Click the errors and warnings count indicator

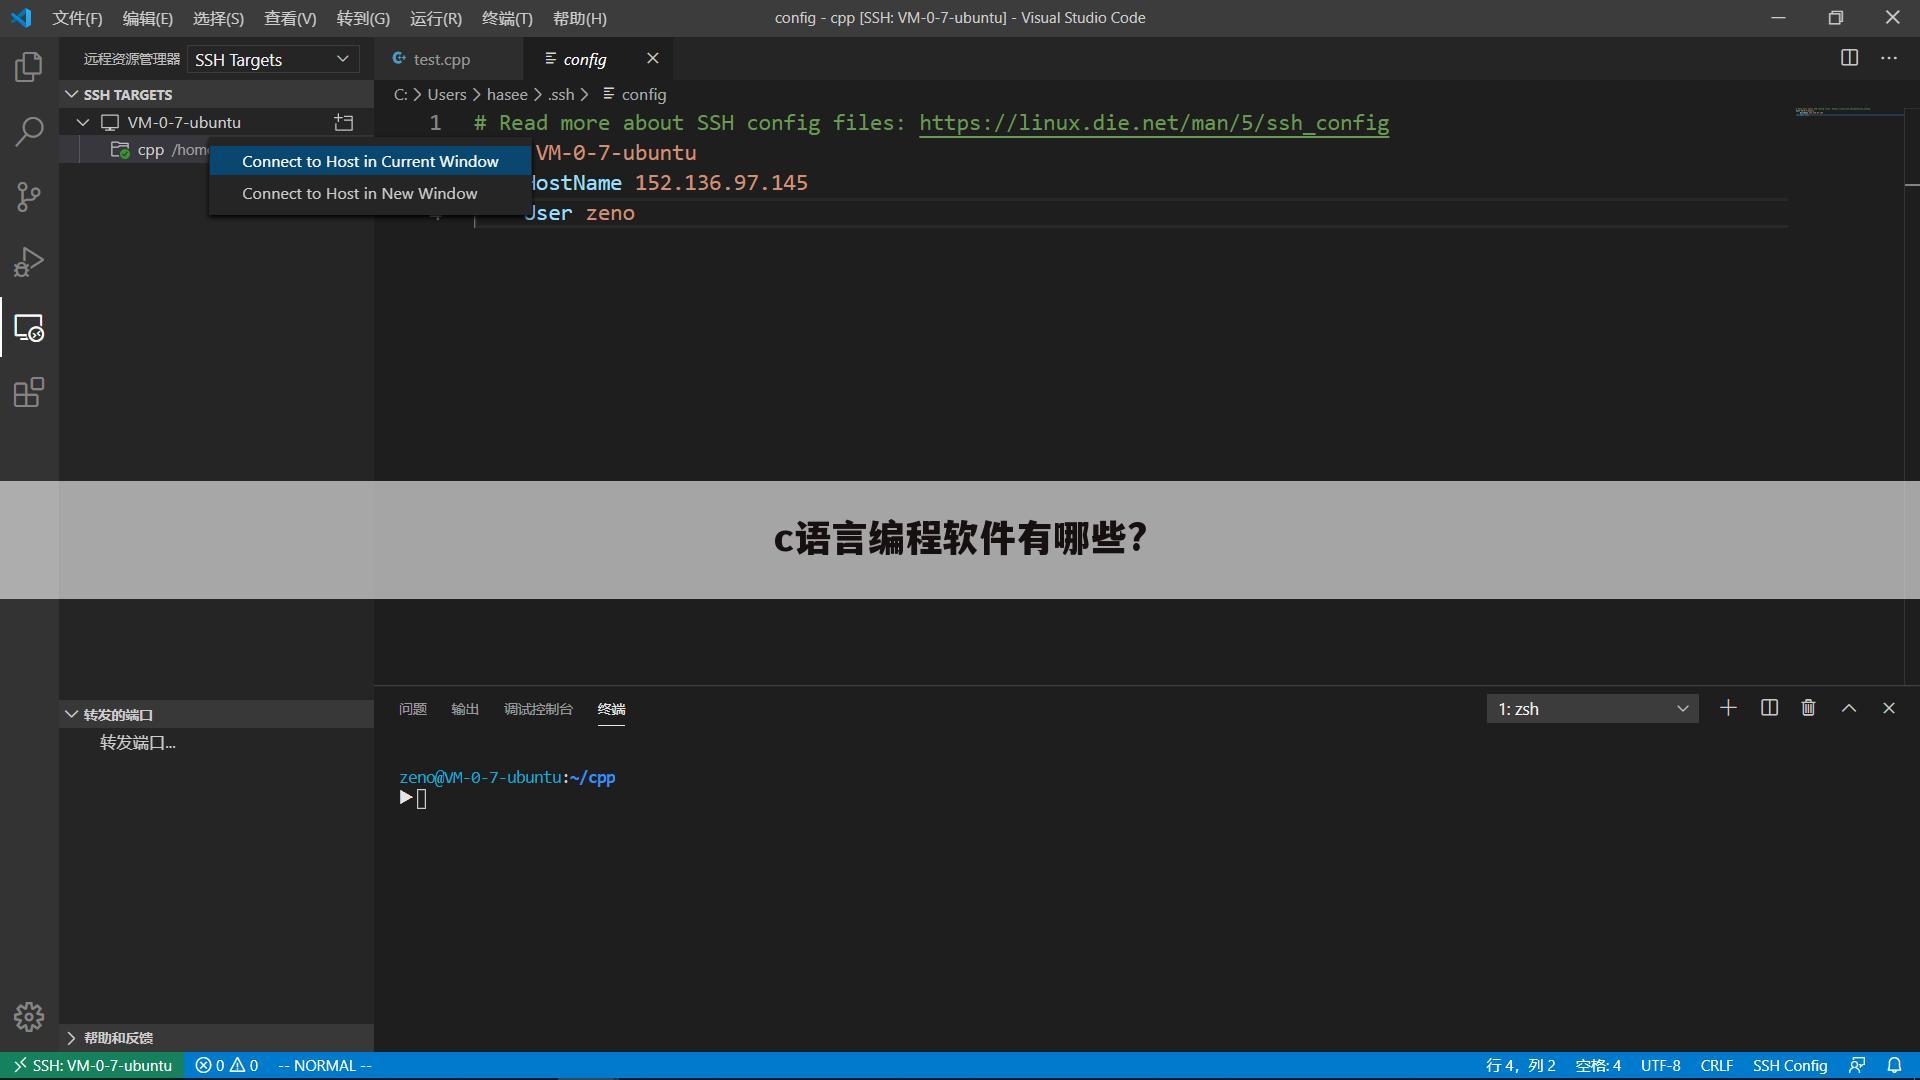point(227,1066)
